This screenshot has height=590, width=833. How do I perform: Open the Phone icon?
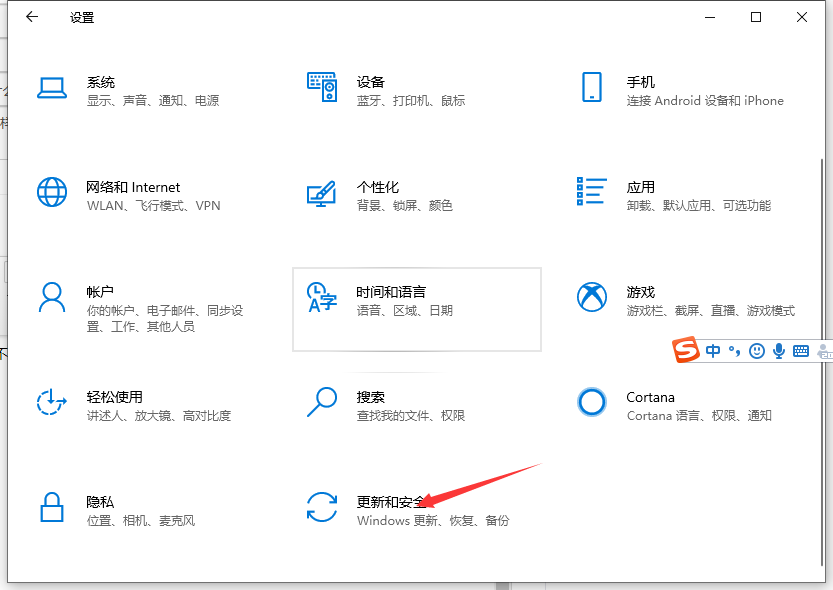592,87
